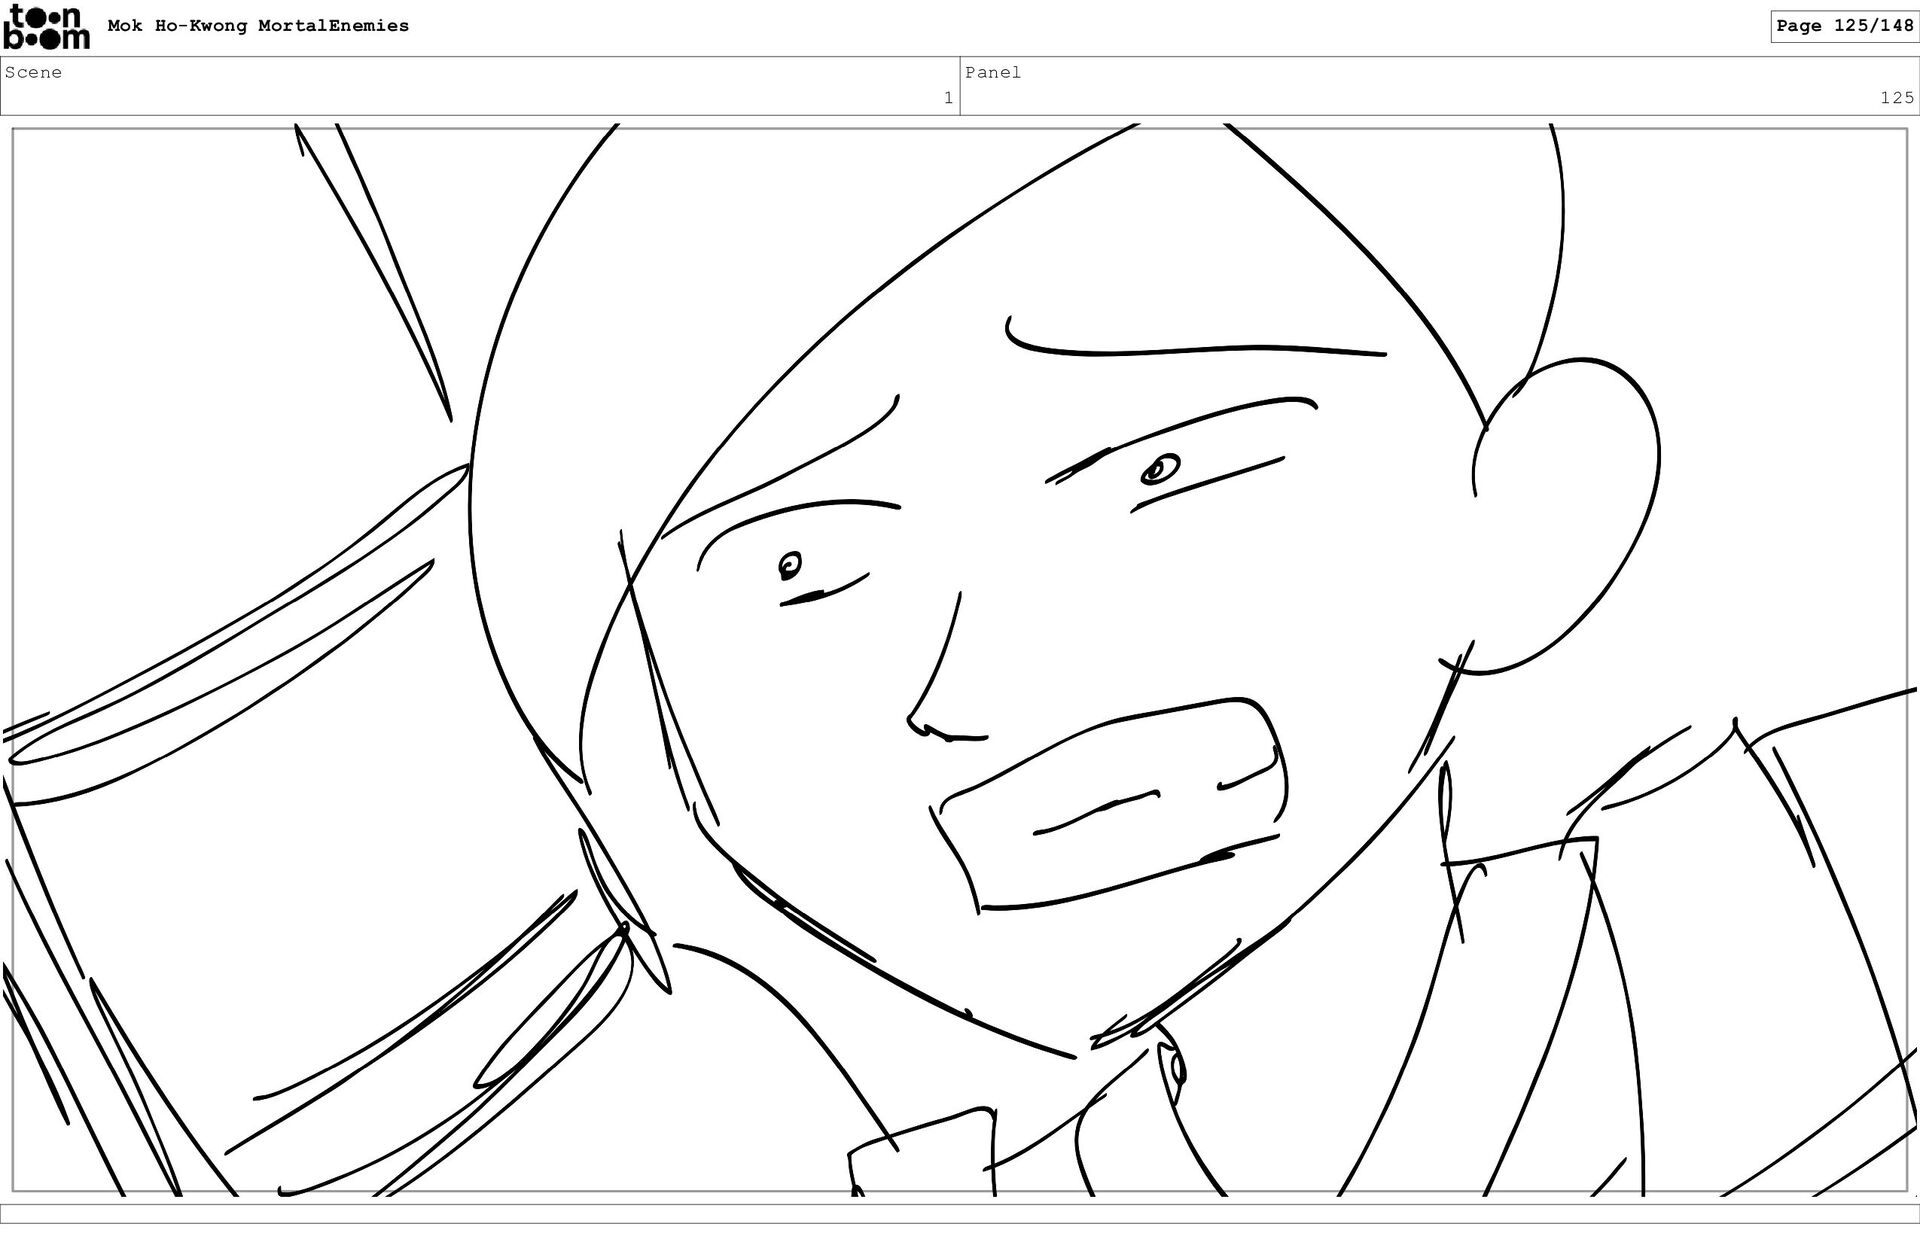1920x1242 pixels.
Task: Click the Toon Boom logo
Action: pos(46,27)
